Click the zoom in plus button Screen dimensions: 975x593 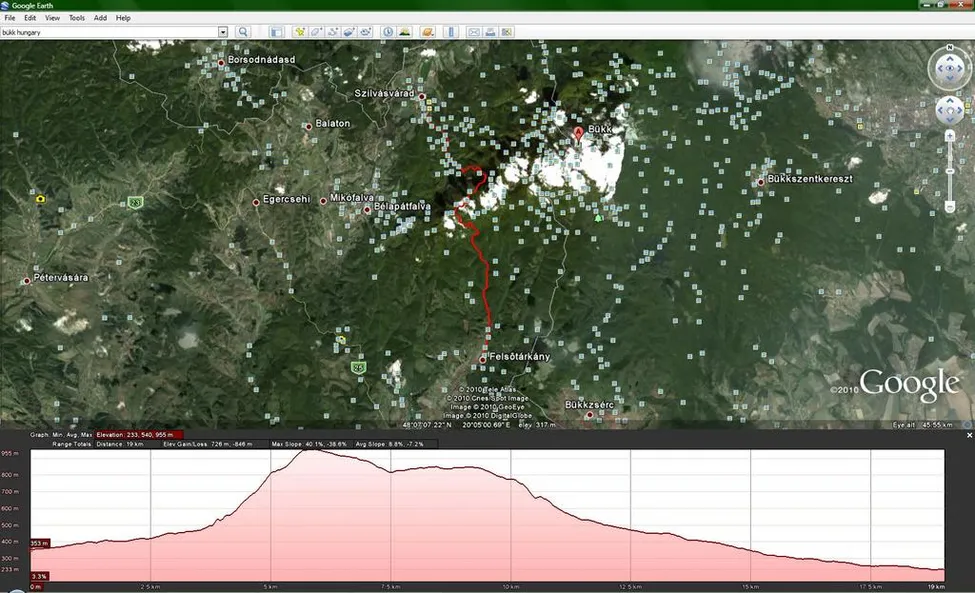(x=949, y=134)
